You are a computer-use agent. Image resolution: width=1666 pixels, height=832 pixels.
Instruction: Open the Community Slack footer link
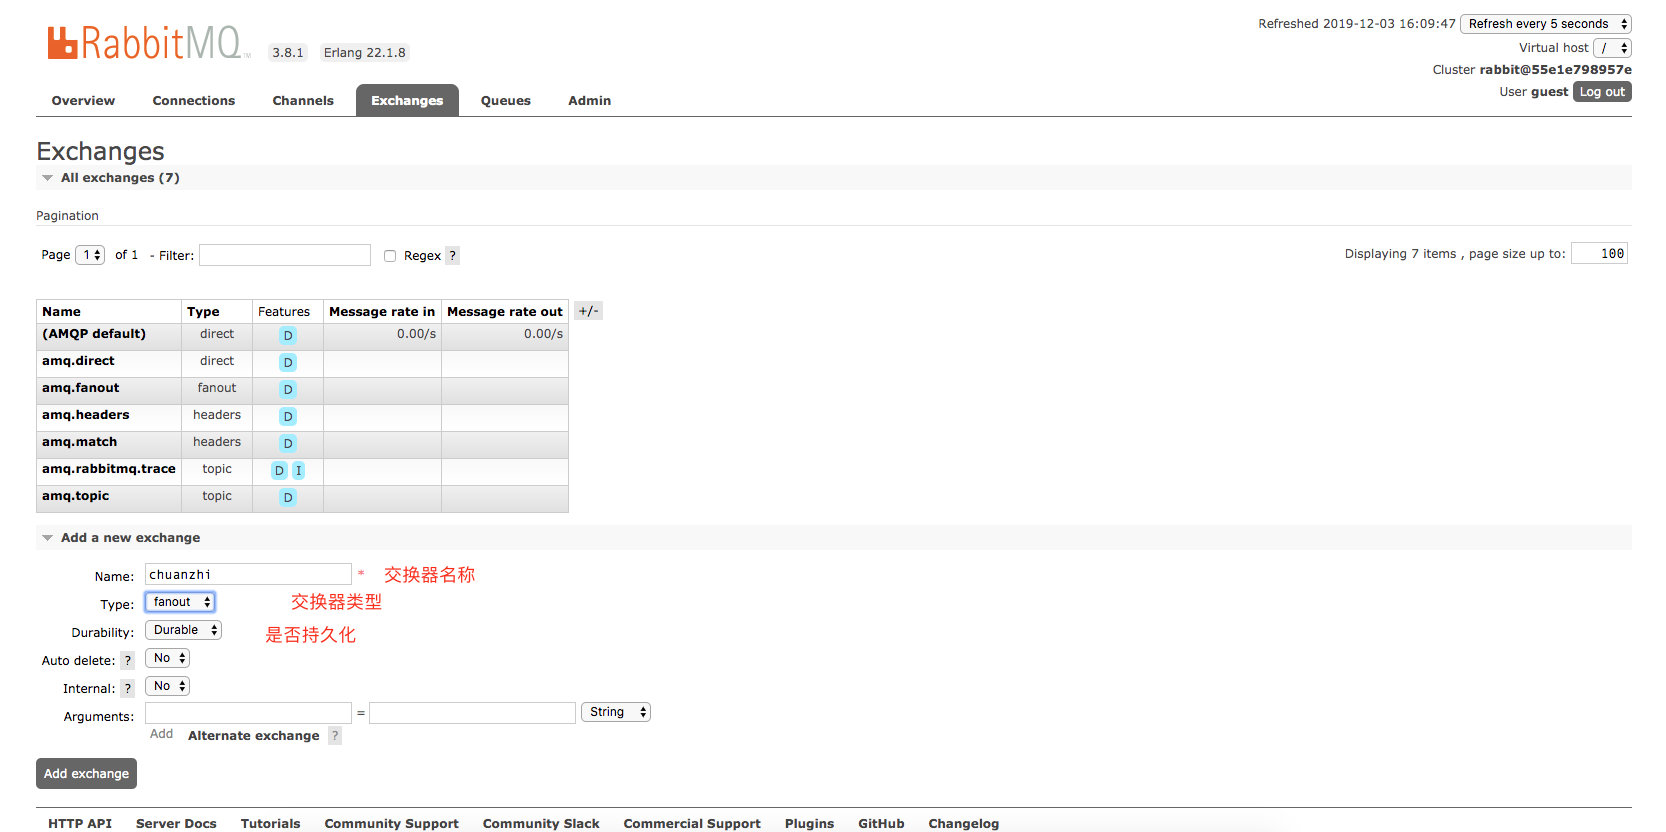(x=541, y=823)
